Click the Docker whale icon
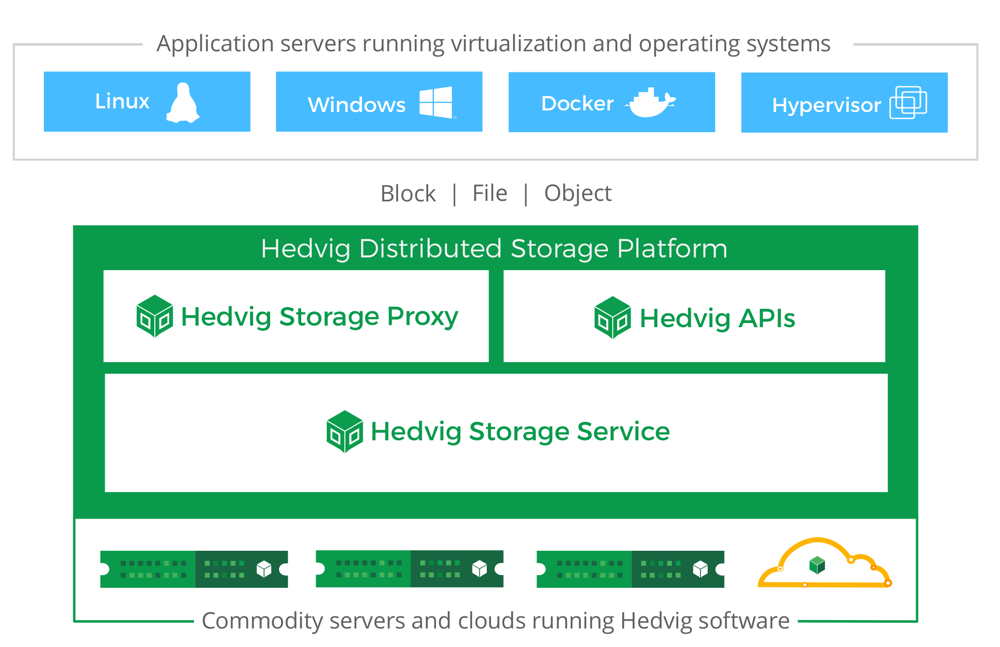Viewport: 1000px width, 647px height. [651, 102]
